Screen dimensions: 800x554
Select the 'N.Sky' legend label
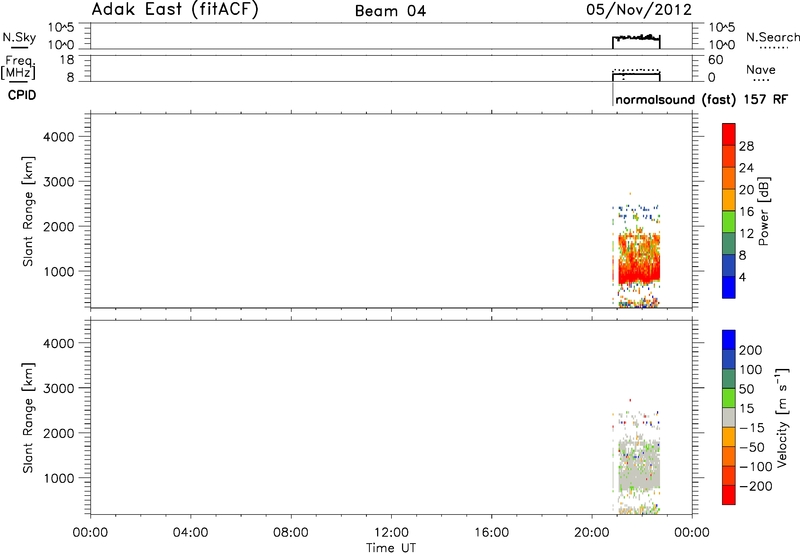click(x=19, y=37)
